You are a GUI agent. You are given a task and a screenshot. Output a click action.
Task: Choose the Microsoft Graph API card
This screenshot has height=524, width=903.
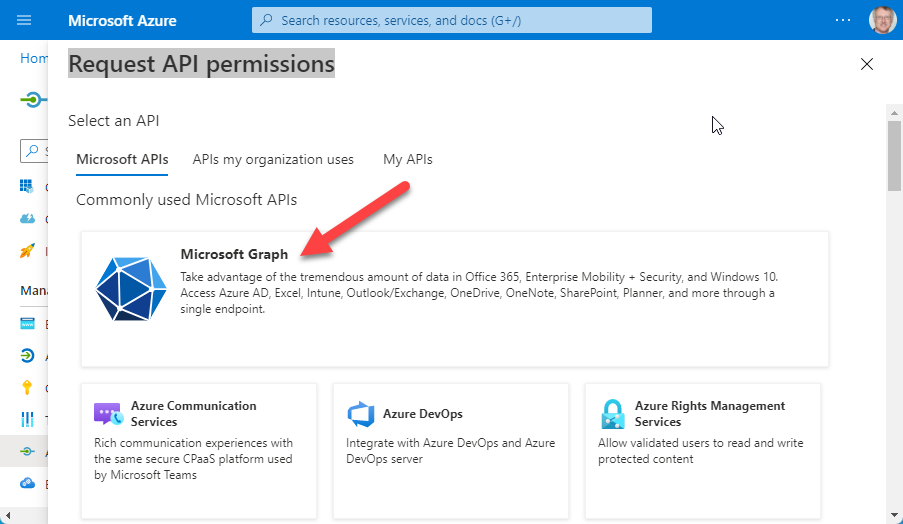point(455,298)
